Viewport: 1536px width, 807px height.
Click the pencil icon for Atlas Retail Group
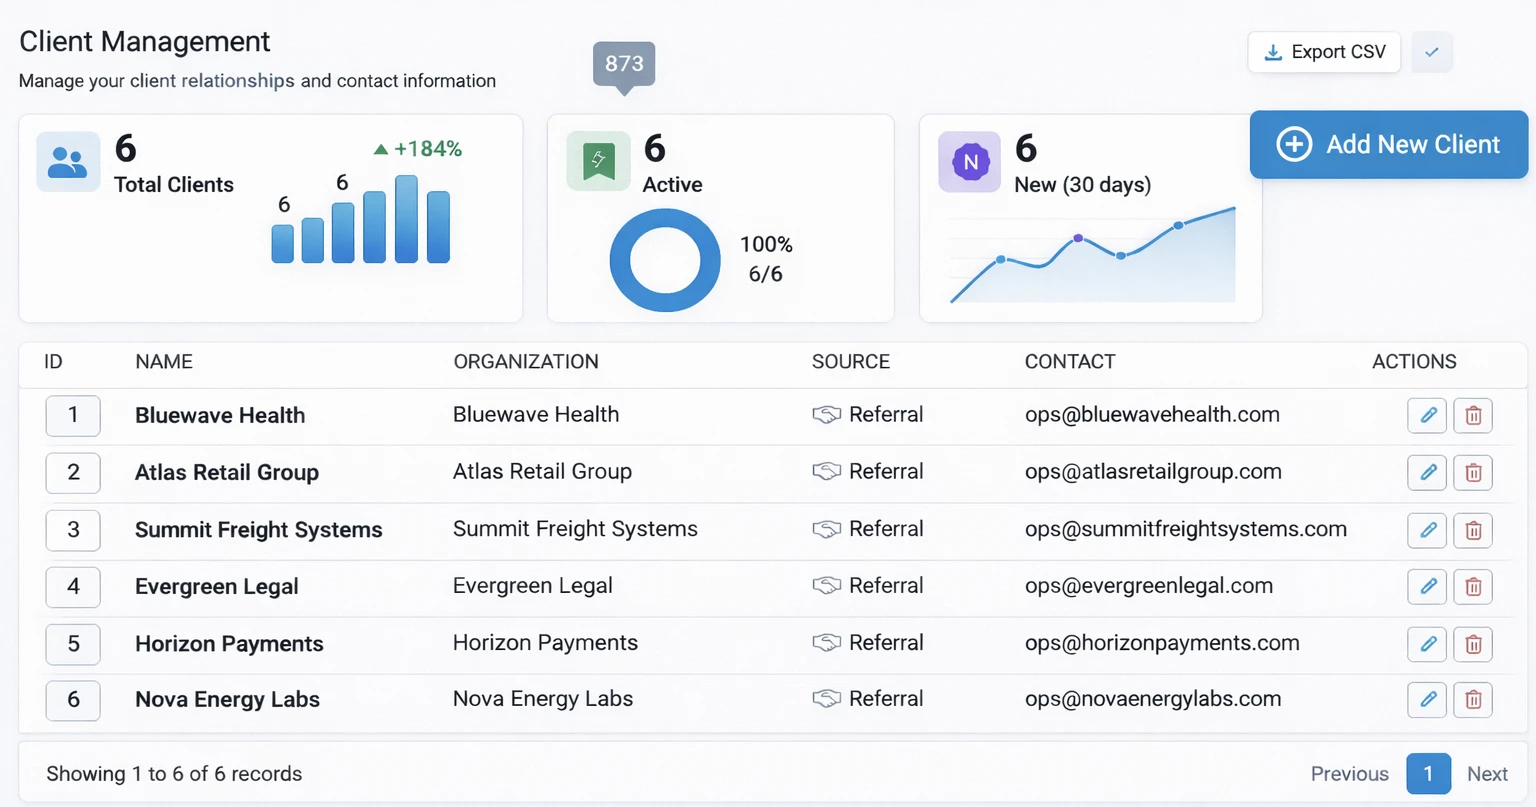click(1427, 472)
